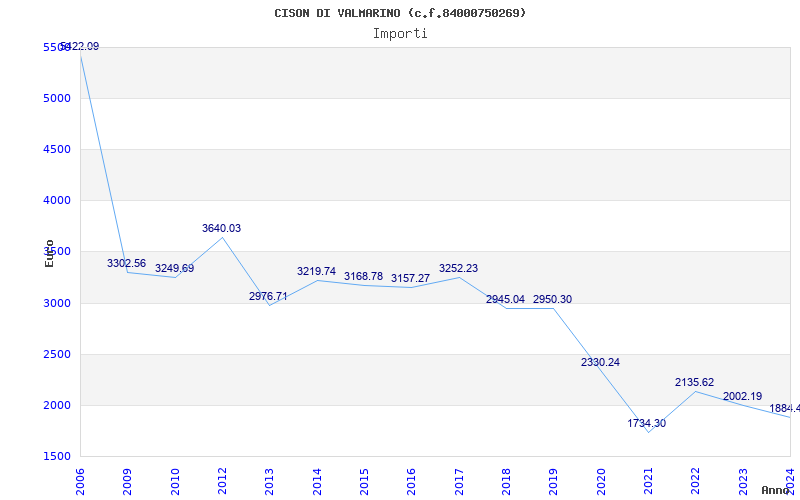Click y-axis value 1500
This screenshot has width=800, height=500.
pyautogui.click(x=57, y=457)
